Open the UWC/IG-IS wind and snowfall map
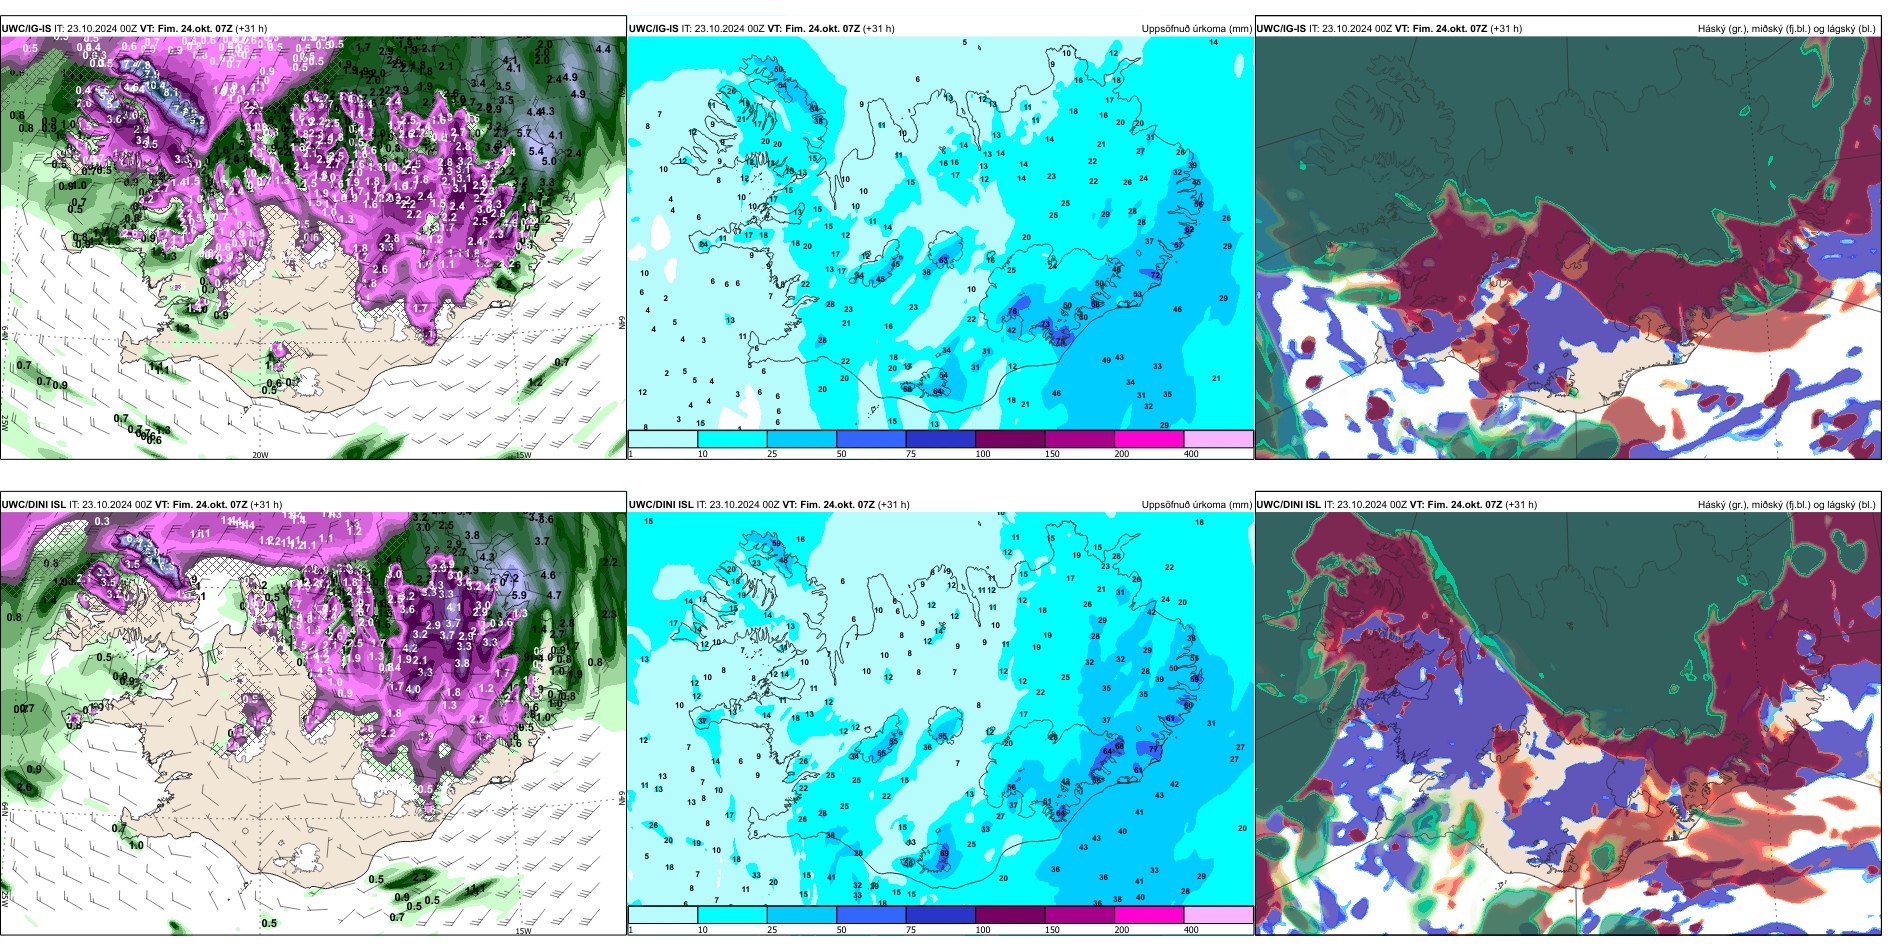This screenshot has height=950, width=1900. (313, 248)
